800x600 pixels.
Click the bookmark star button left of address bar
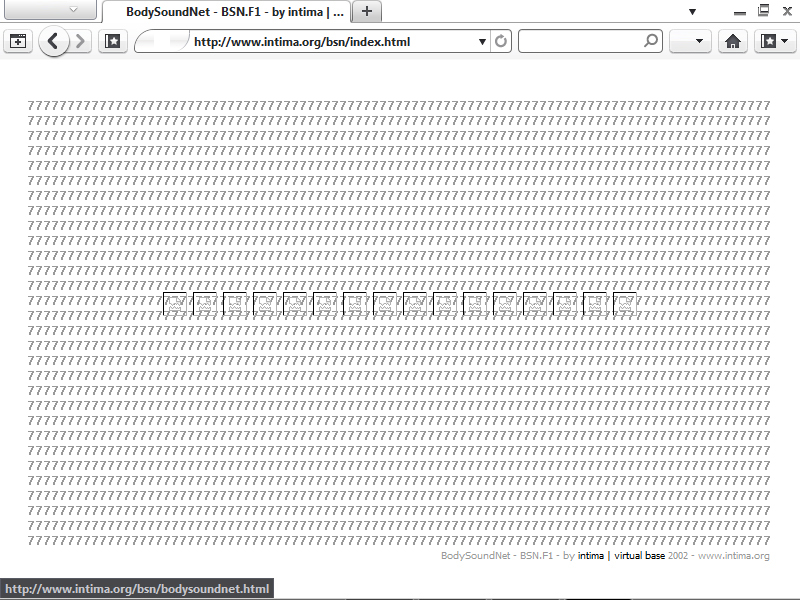pos(113,42)
